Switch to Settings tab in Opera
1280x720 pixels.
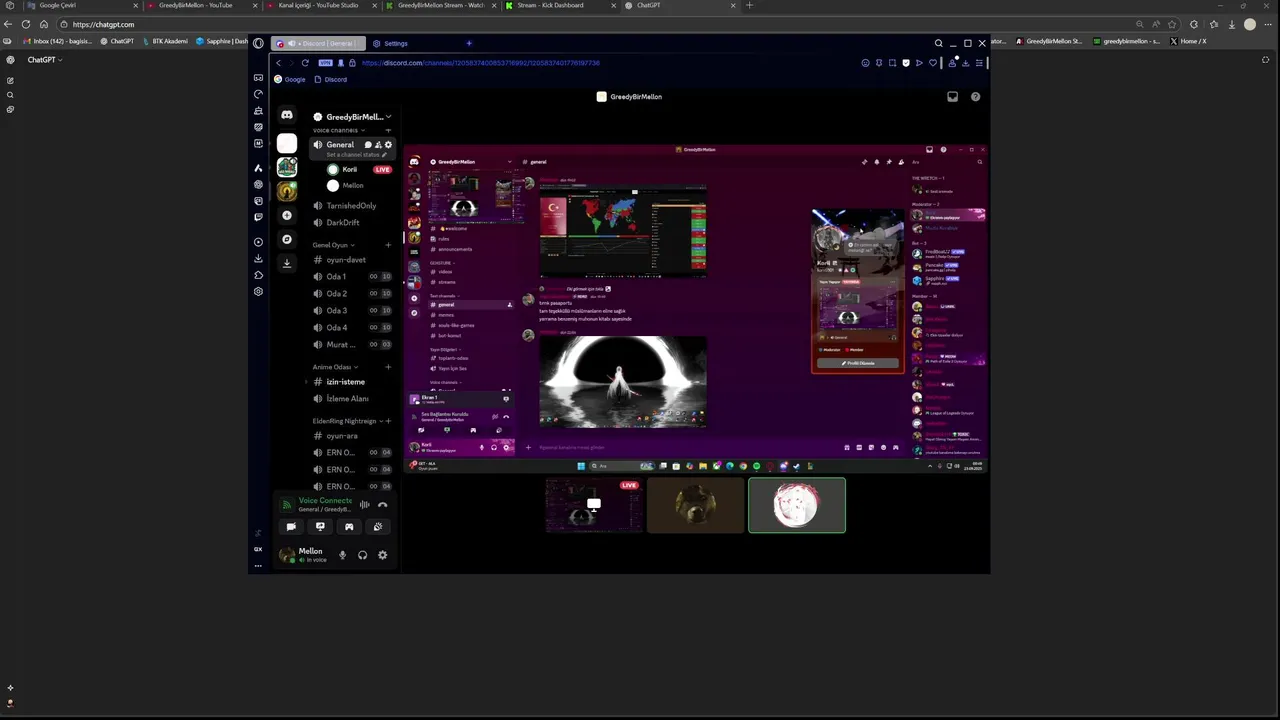[x=390, y=43]
